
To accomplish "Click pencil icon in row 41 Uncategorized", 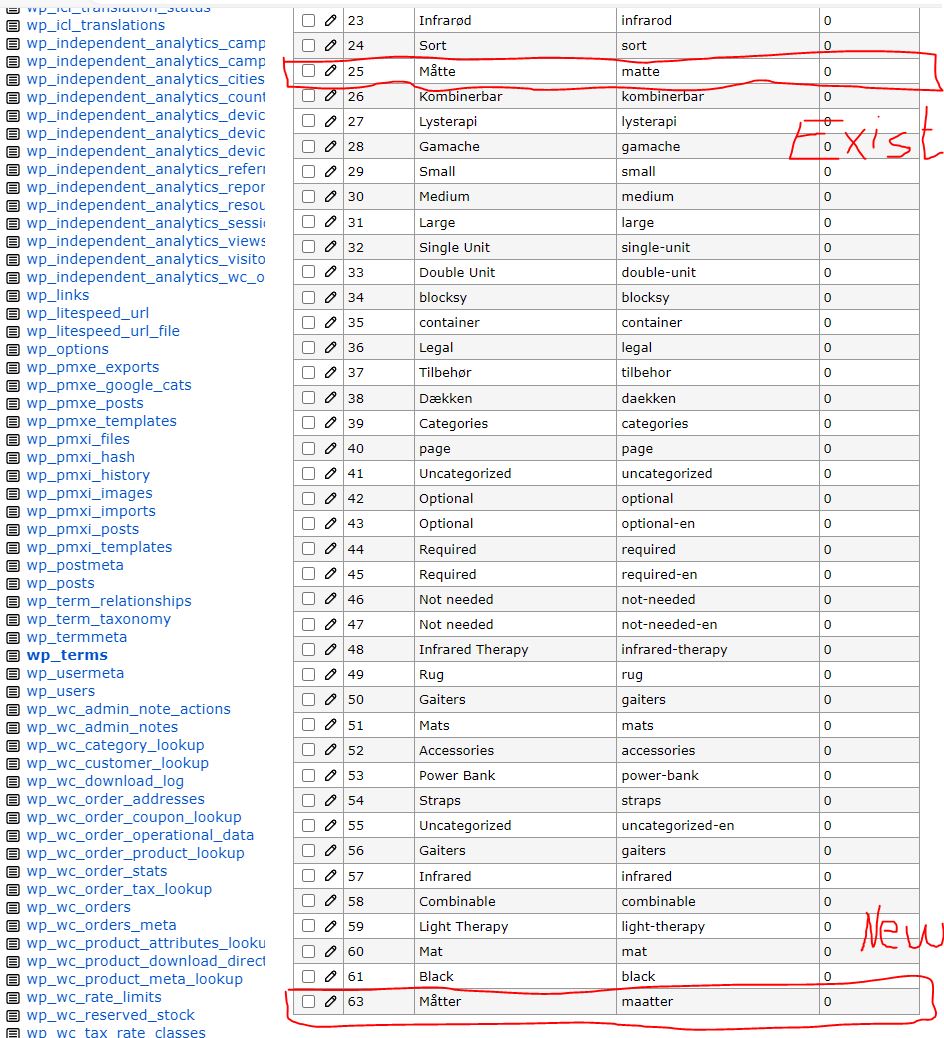I will (x=330, y=473).
